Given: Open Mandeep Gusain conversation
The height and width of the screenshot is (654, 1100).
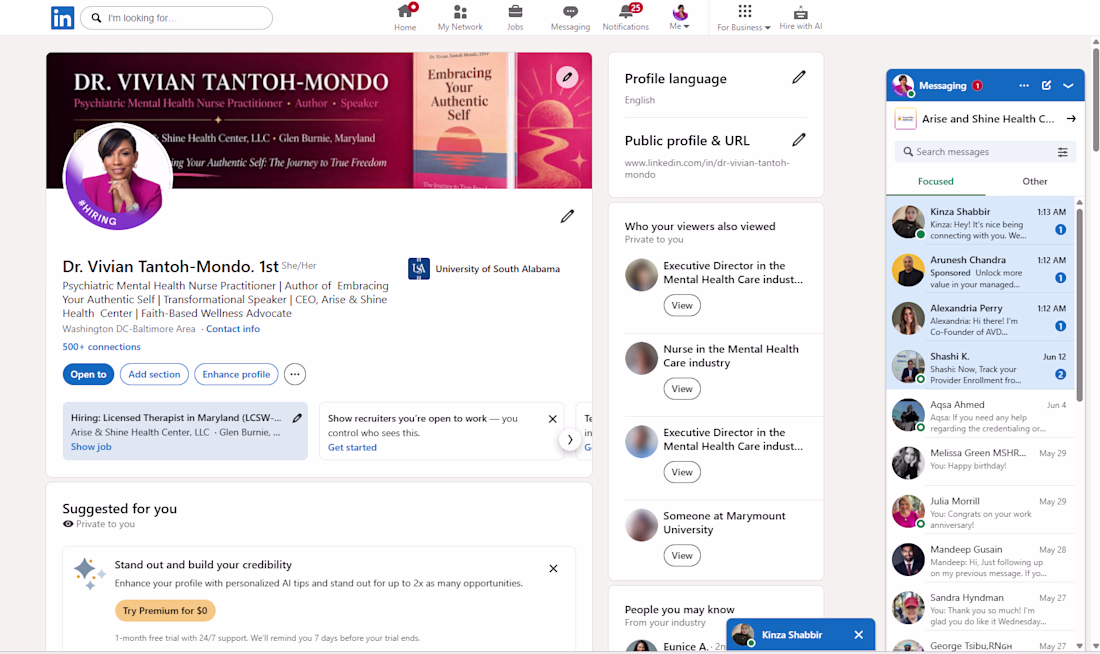Looking at the screenshot, I should (x=980, y=561).
